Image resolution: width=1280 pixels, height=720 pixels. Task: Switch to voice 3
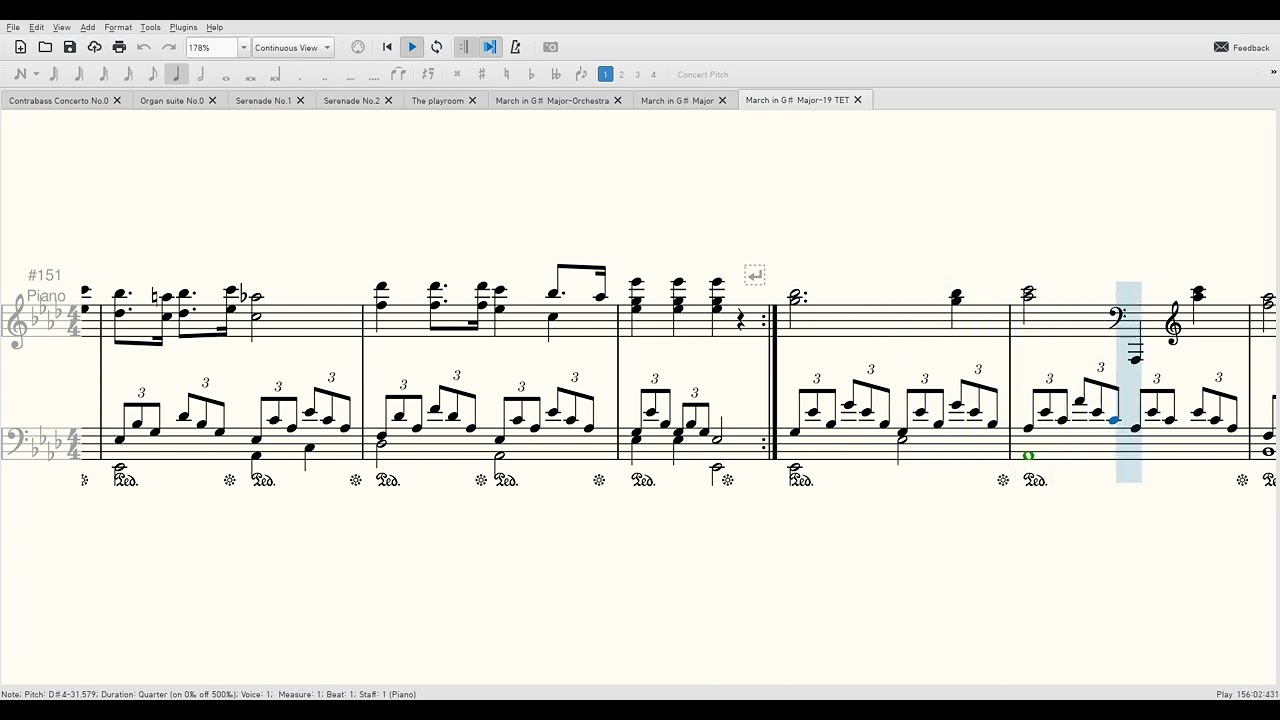[x=637, y=74]
